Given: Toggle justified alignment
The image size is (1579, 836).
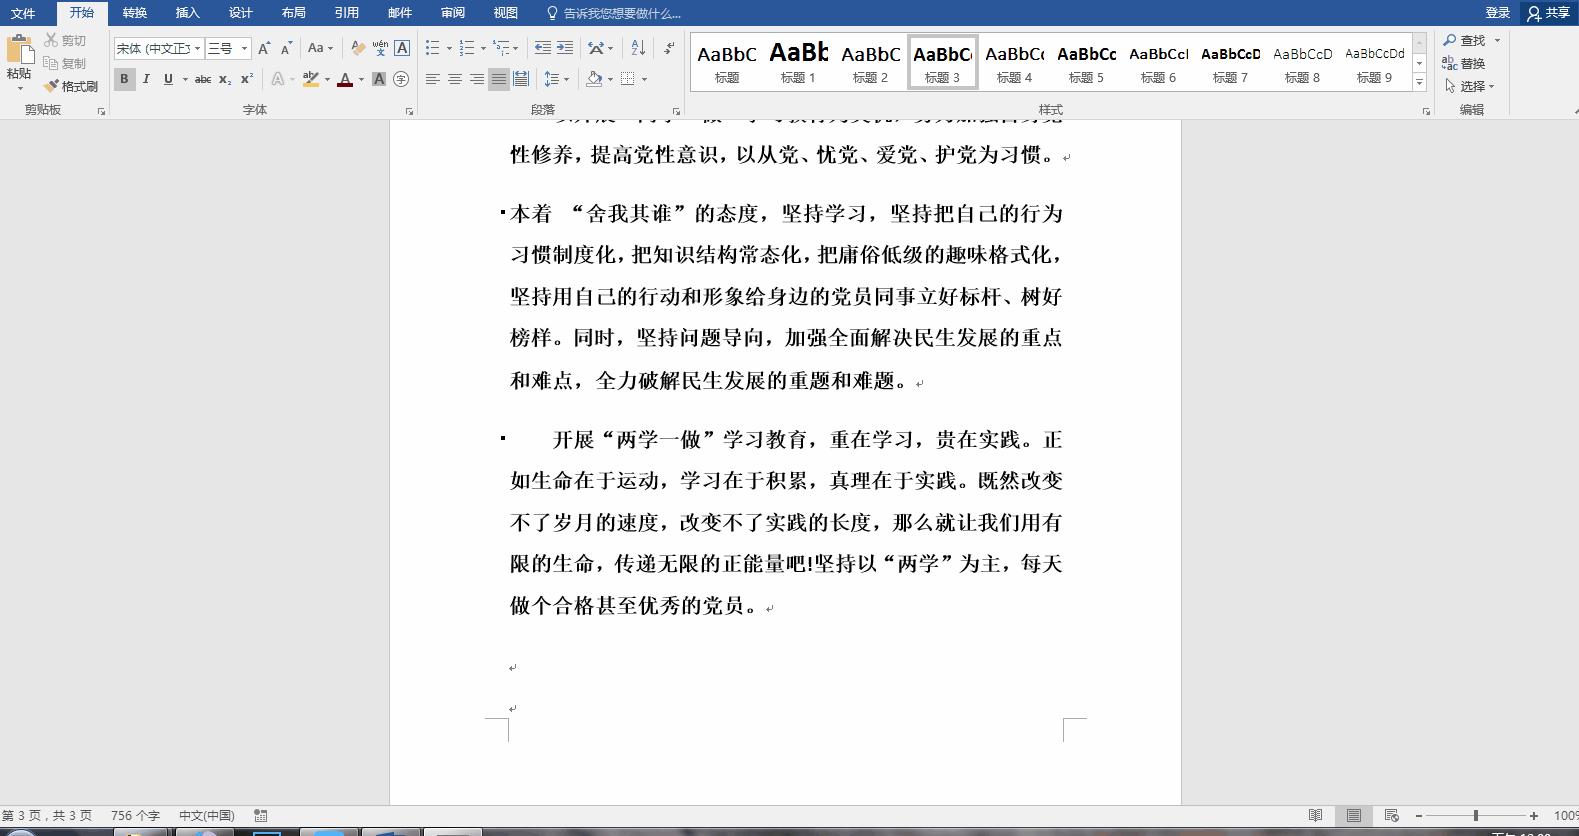Looking at the screenshot, I should pos(499,79).
